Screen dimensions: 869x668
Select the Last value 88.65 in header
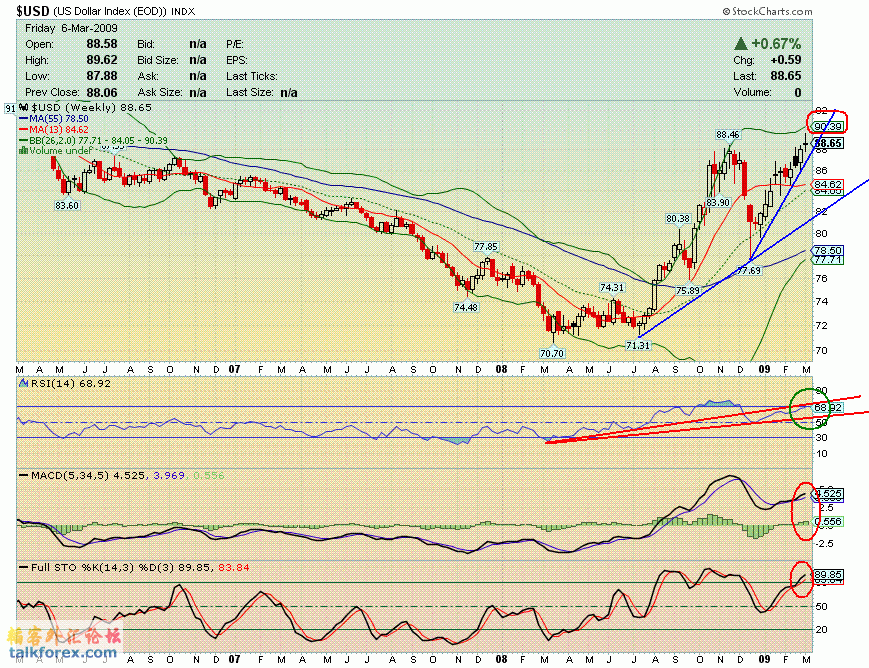point(786,76)
